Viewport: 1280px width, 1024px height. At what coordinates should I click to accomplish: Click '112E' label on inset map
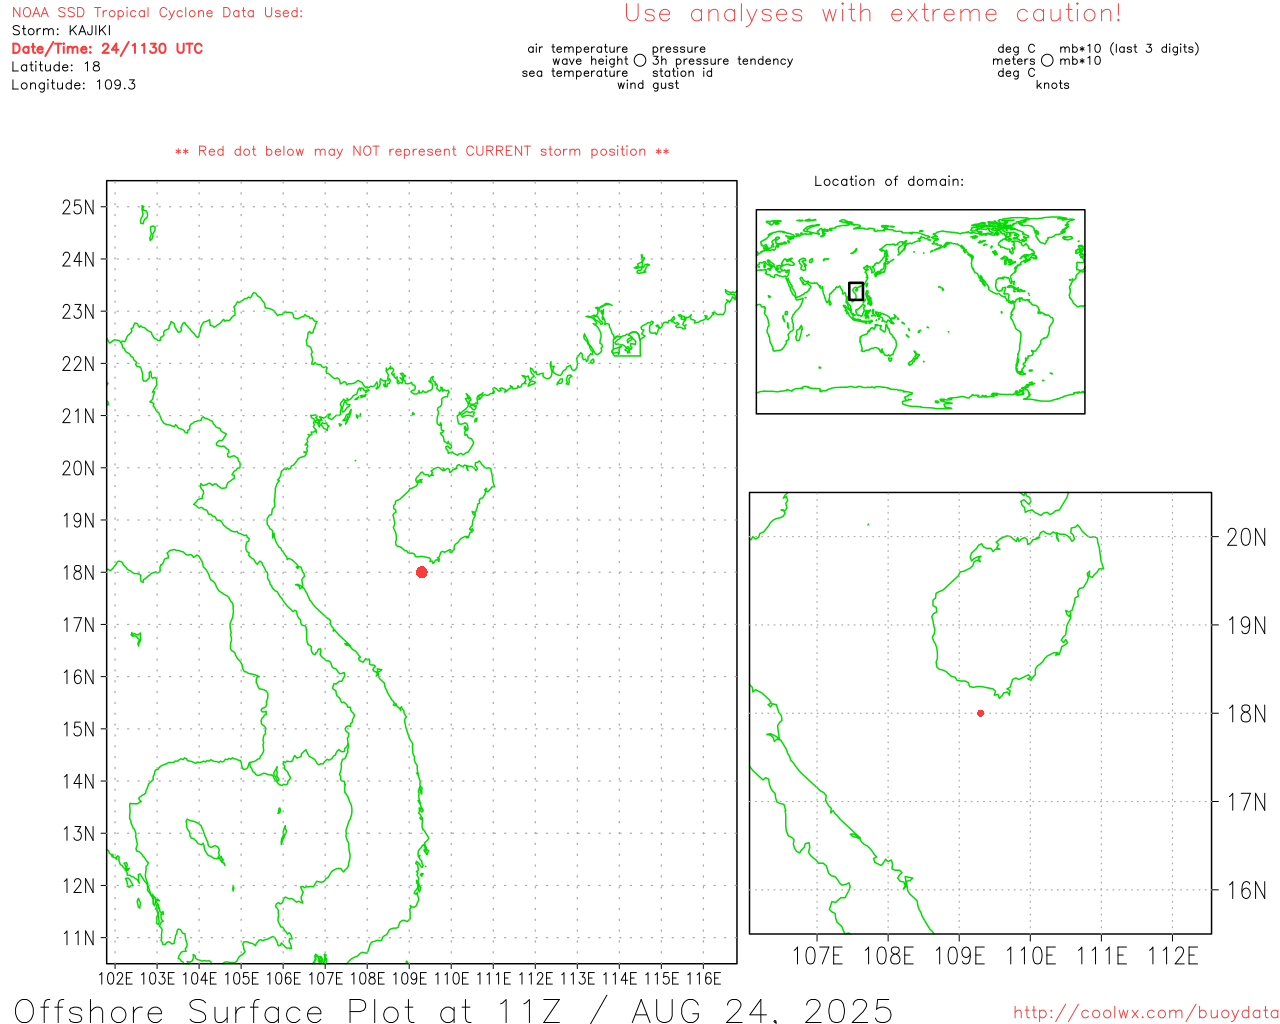point(1173,956)
